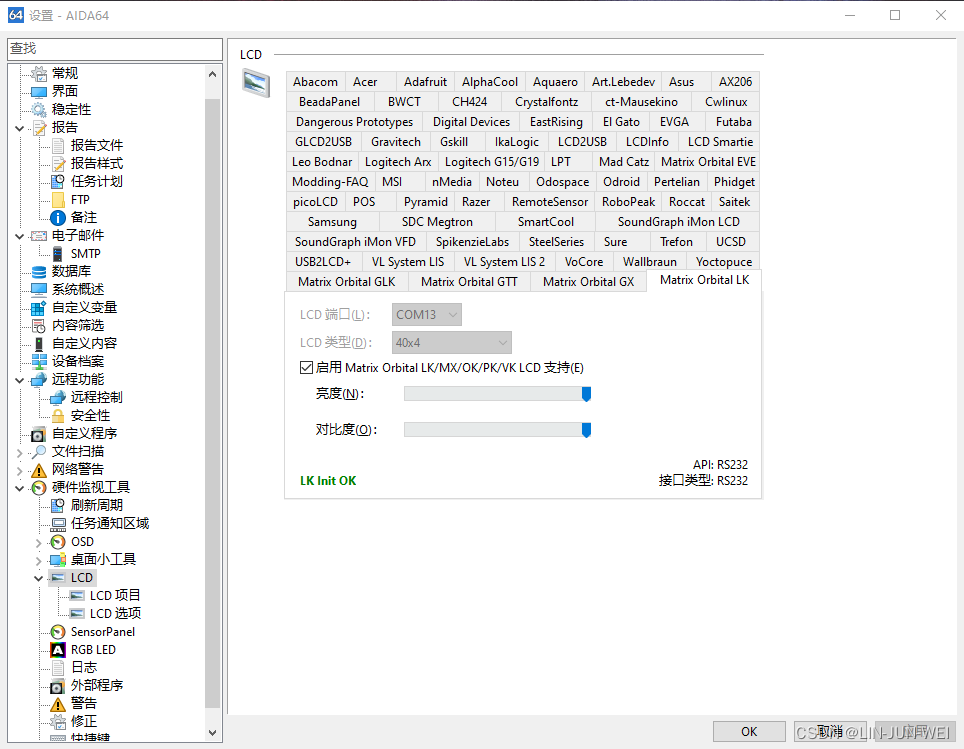Expand the 文件扫描 tree node

pyautogui.click(x=20, y=453)
